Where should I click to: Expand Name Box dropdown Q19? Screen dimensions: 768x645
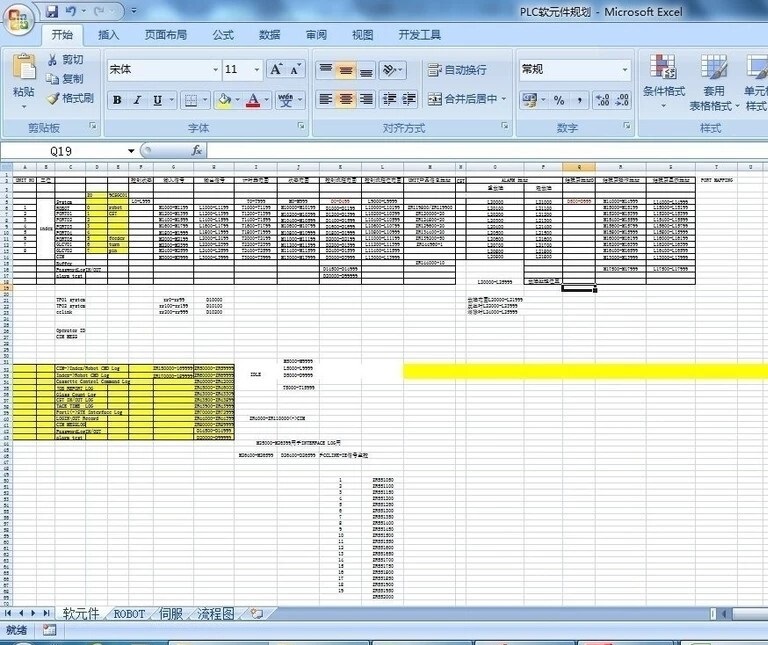(131, 151)
